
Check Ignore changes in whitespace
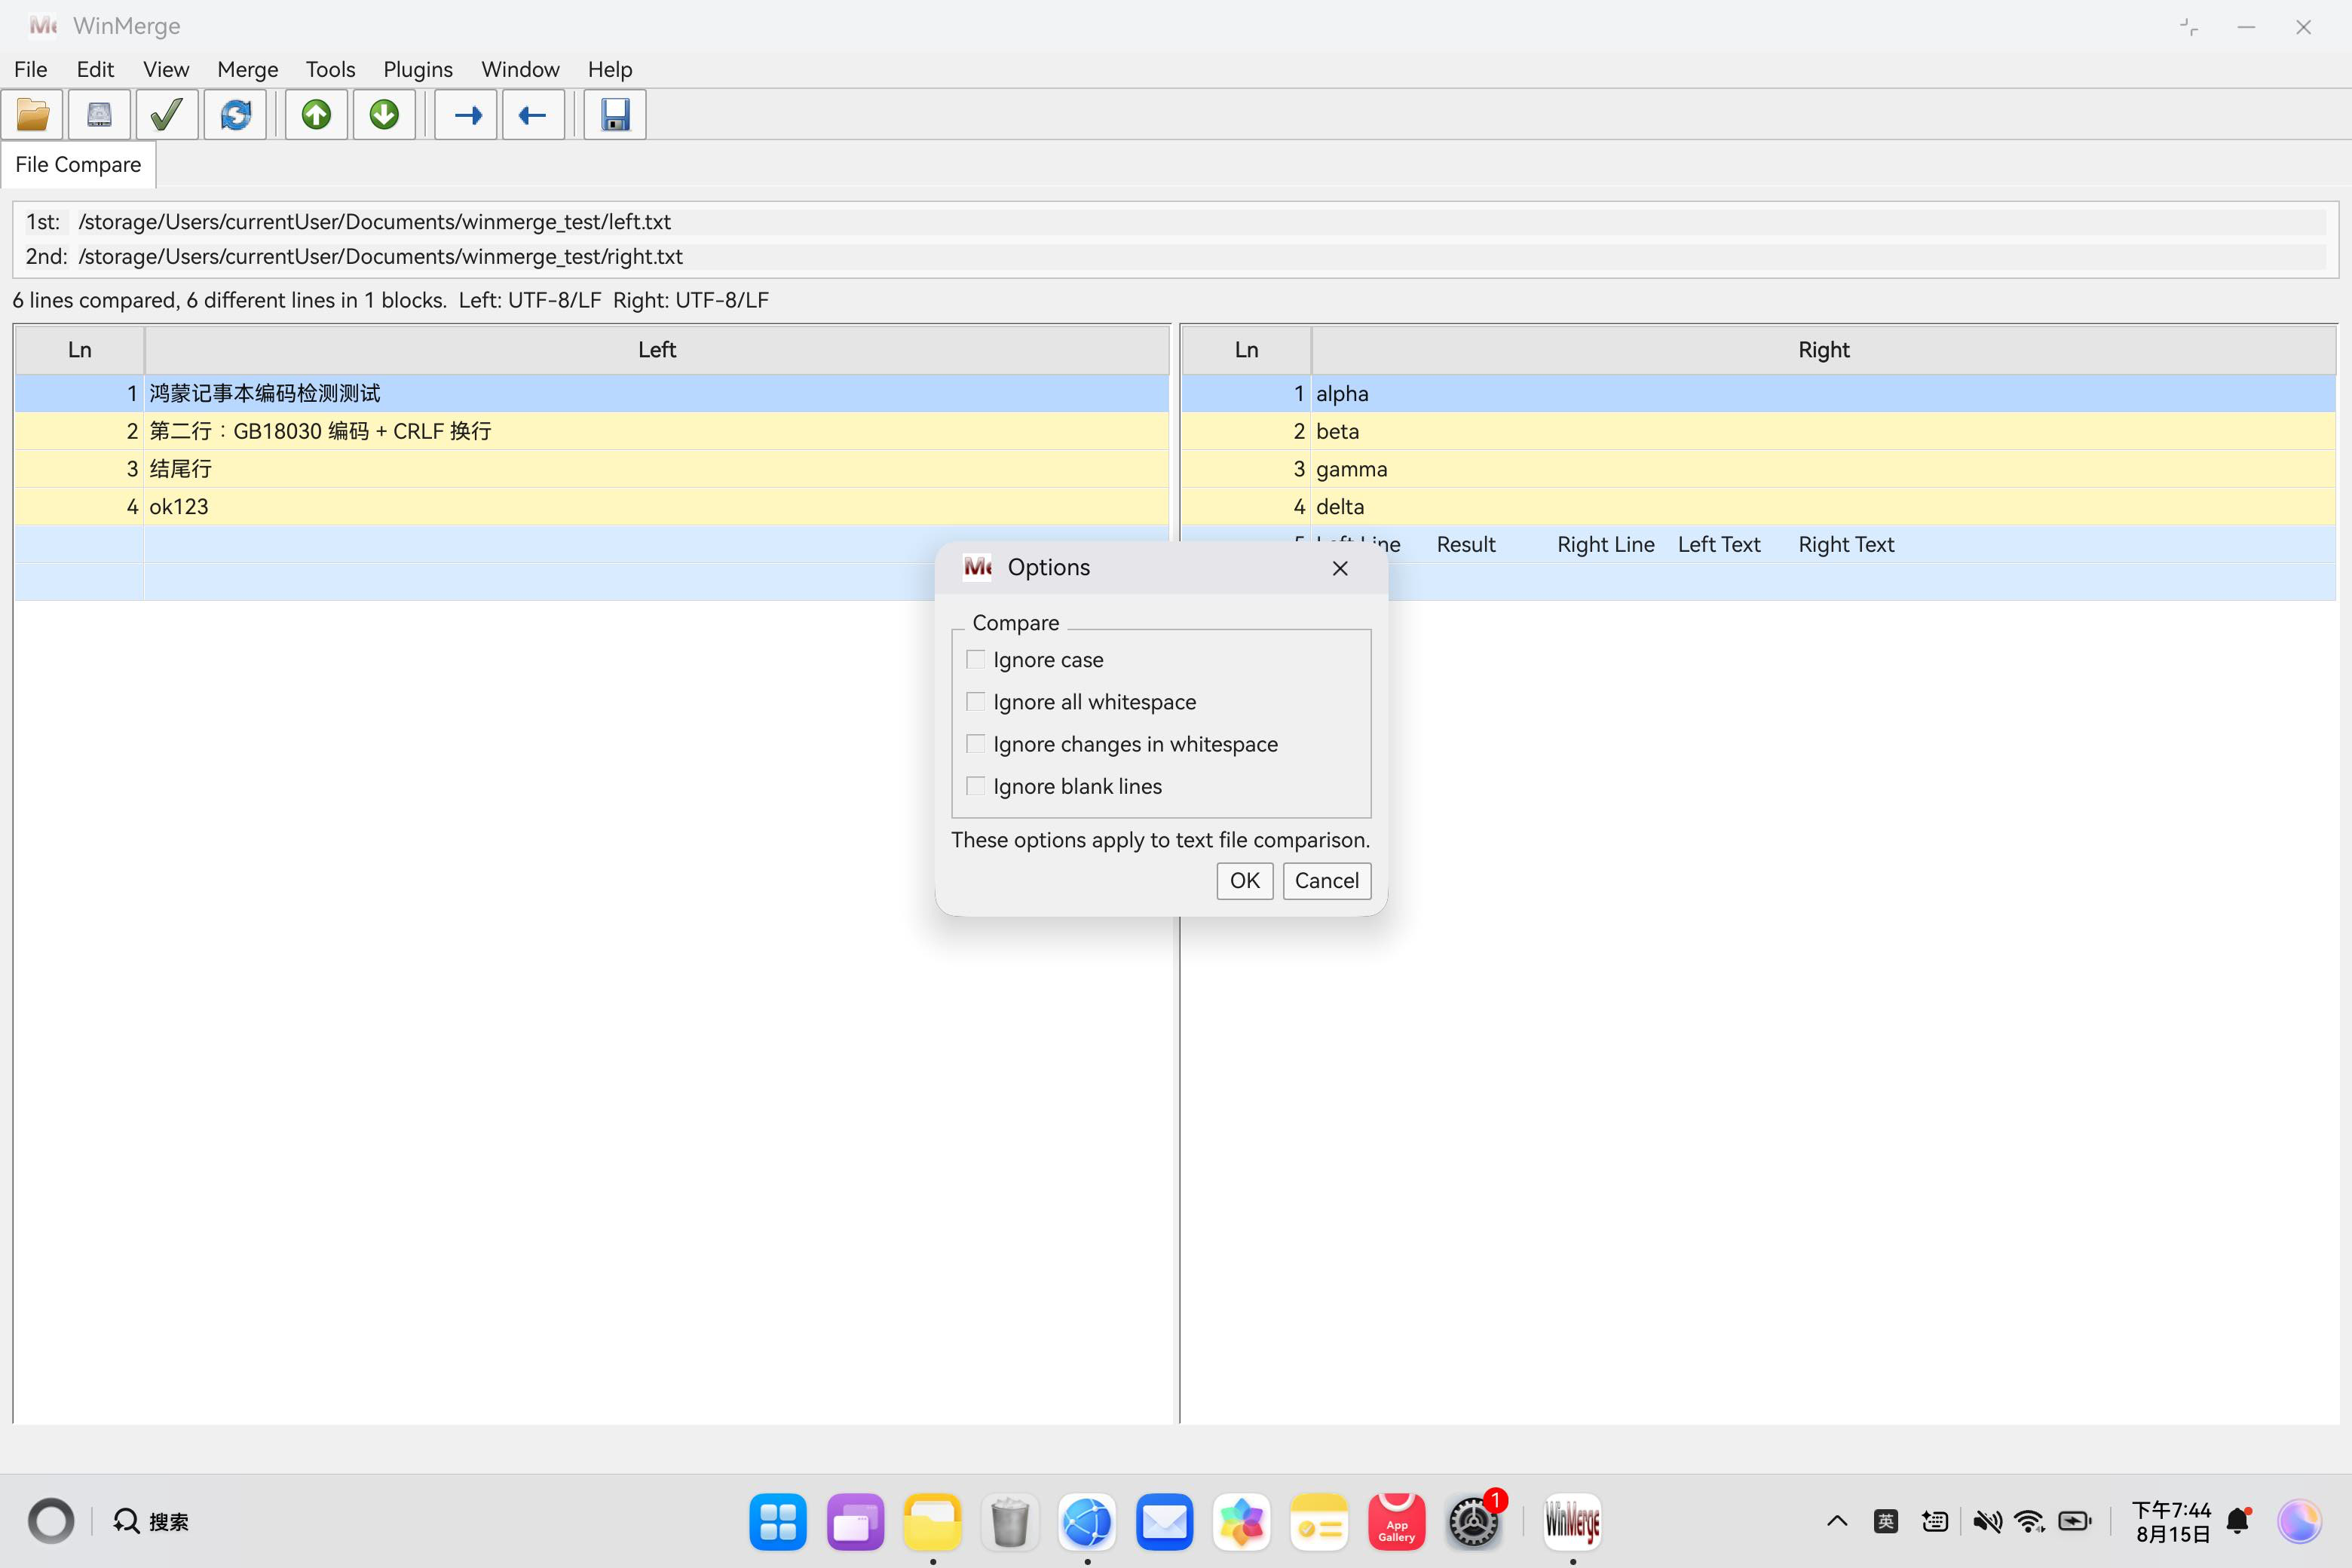(976, 744)
